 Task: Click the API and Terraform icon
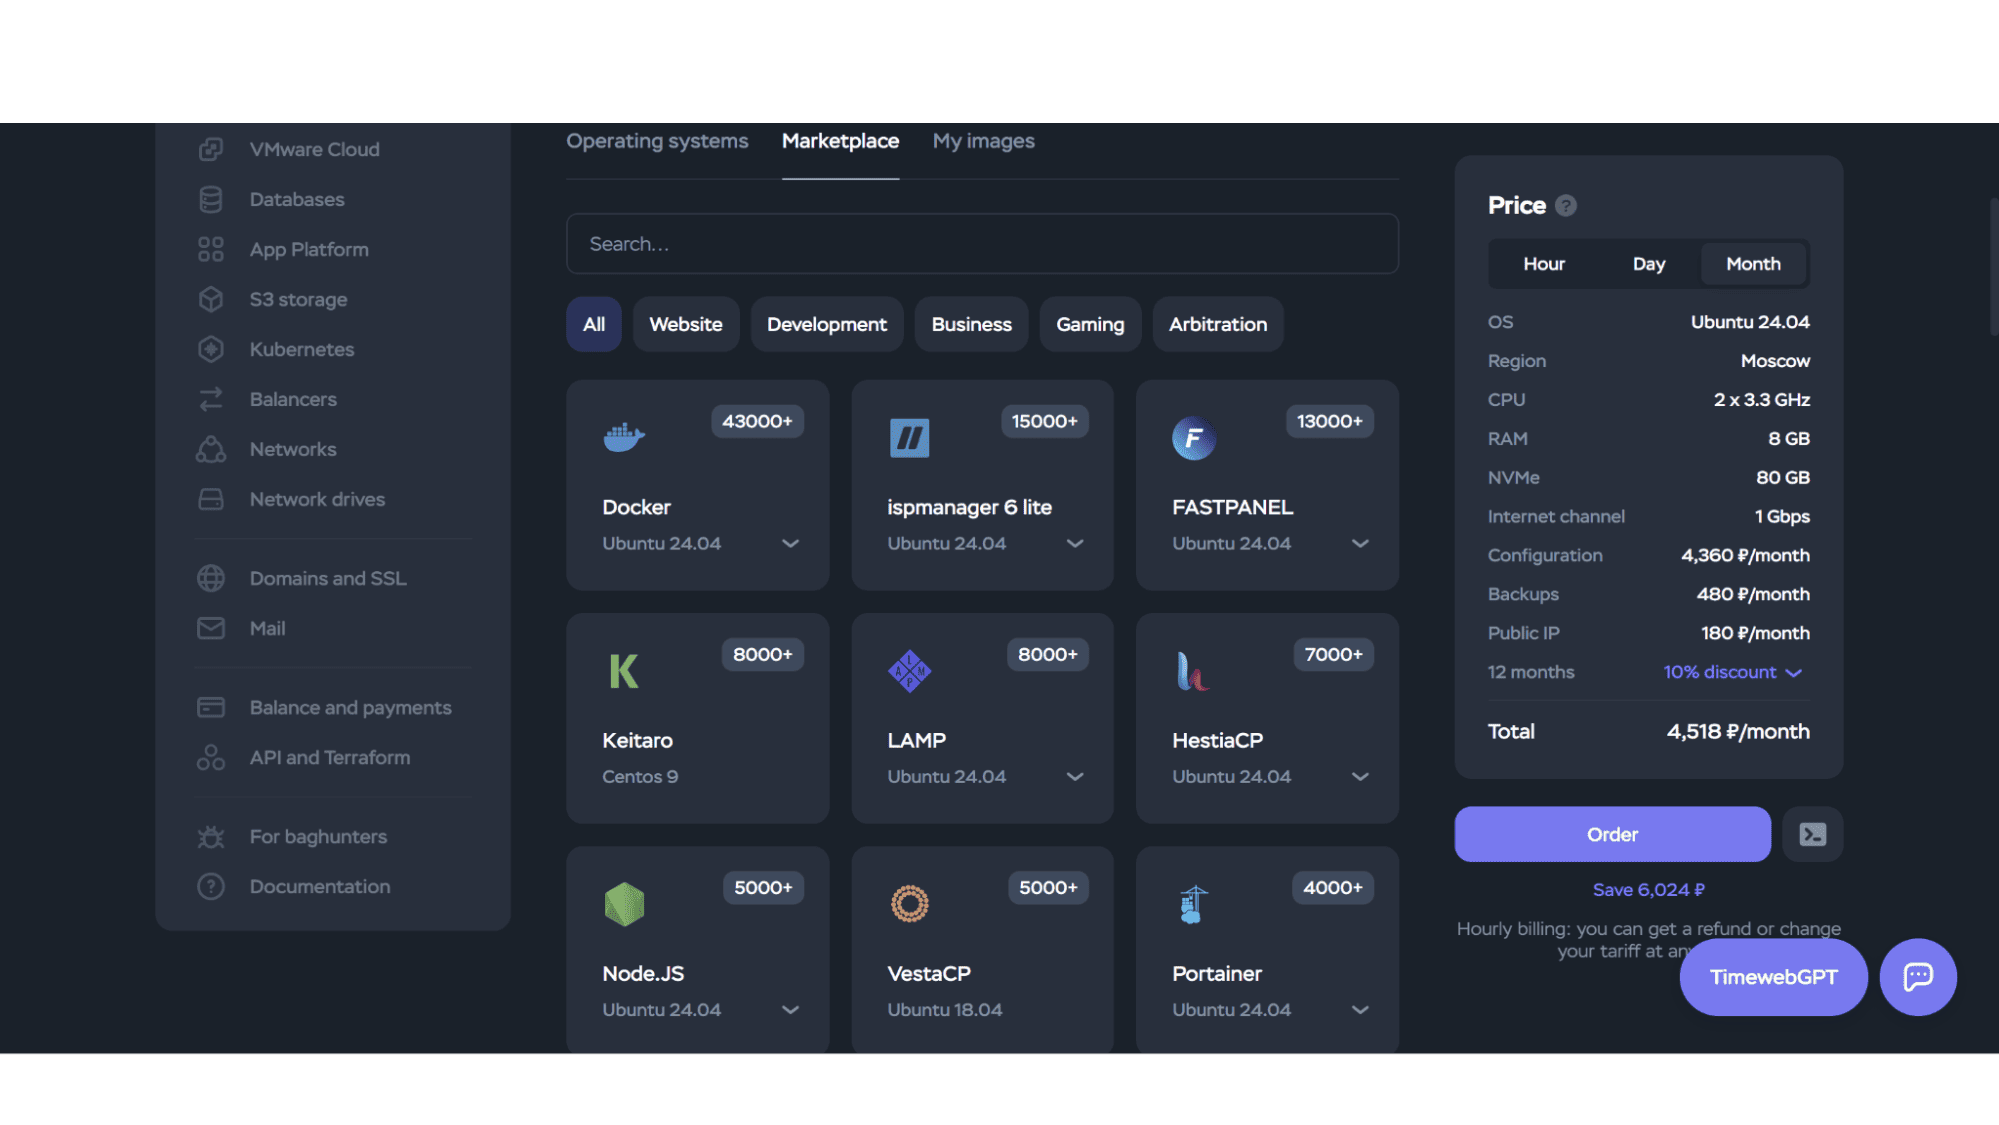click(x=210, y=757)
